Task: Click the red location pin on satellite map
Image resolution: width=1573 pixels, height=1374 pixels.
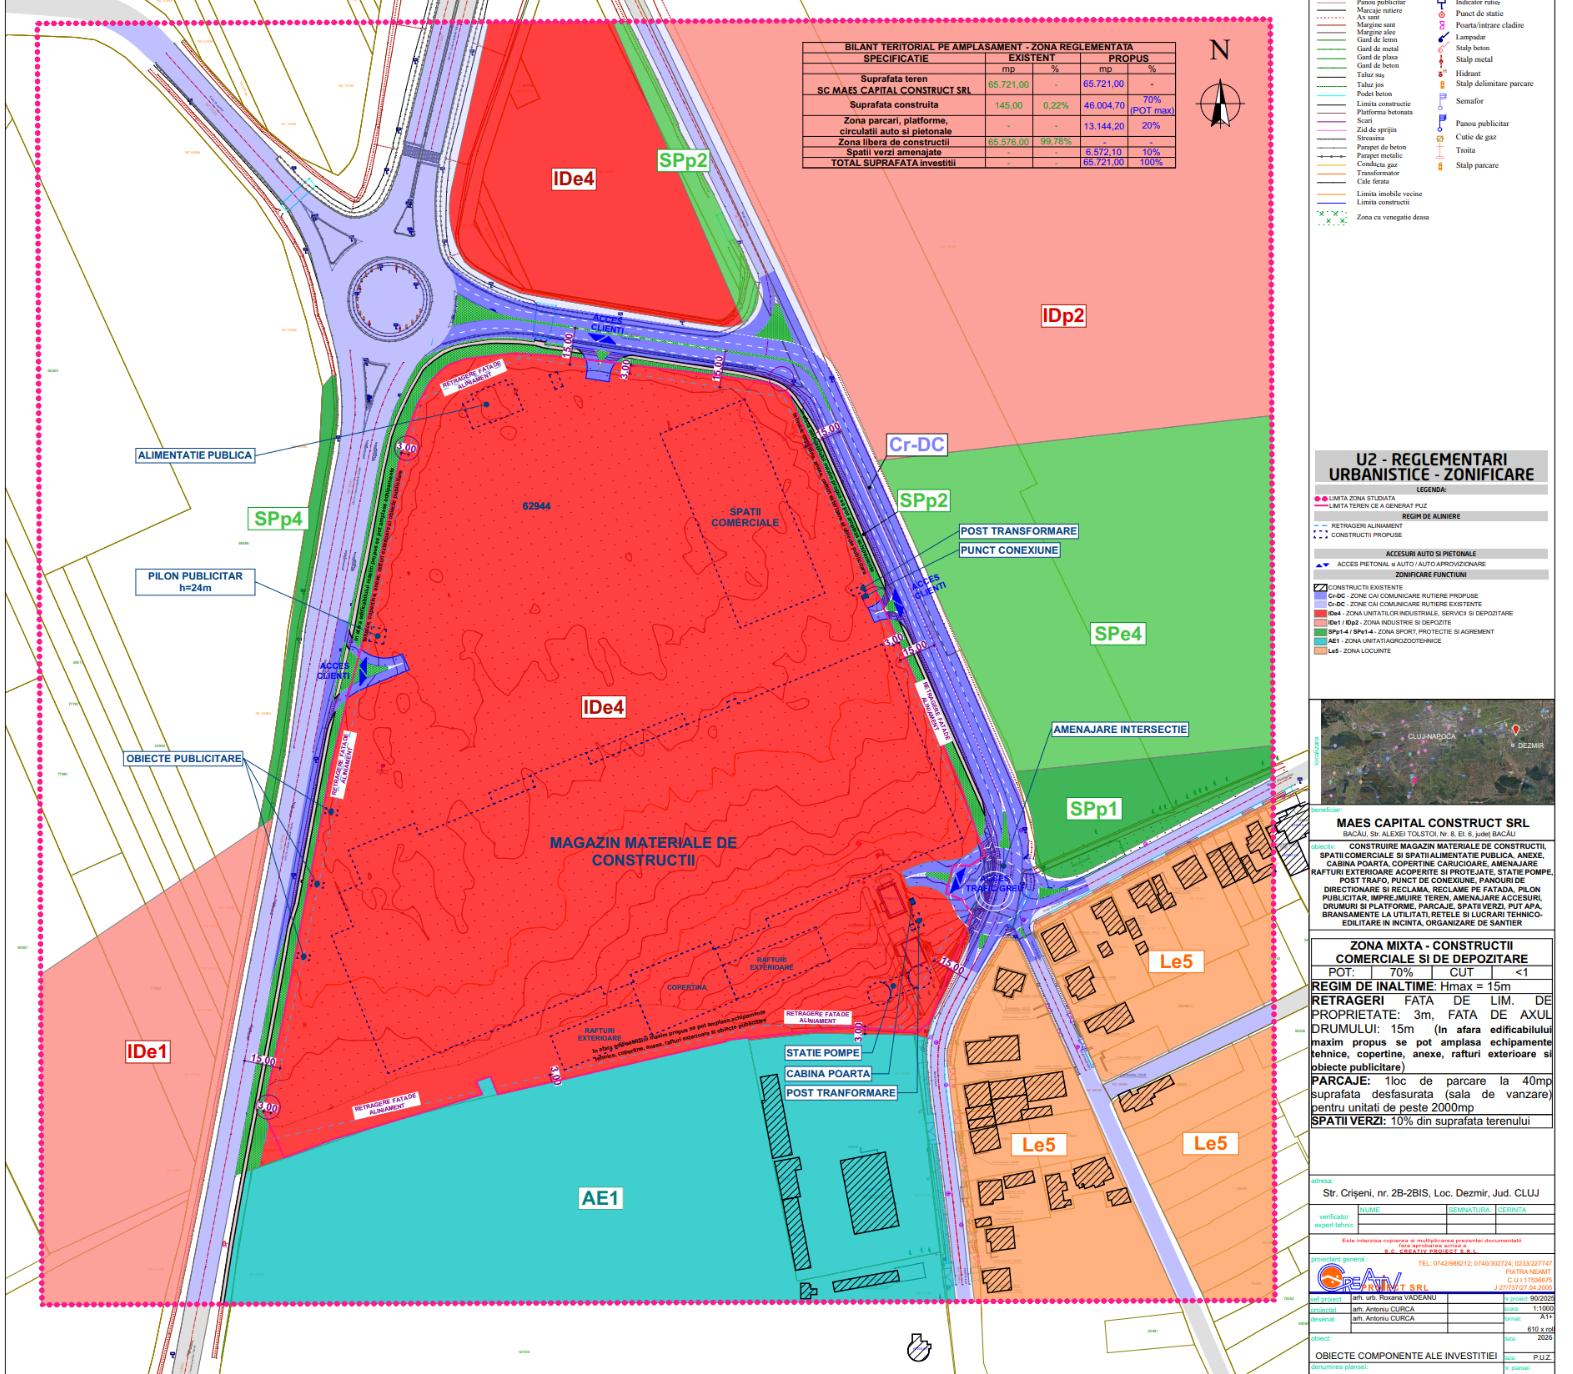Action: pyautogui.click(x=1516, y=731)
